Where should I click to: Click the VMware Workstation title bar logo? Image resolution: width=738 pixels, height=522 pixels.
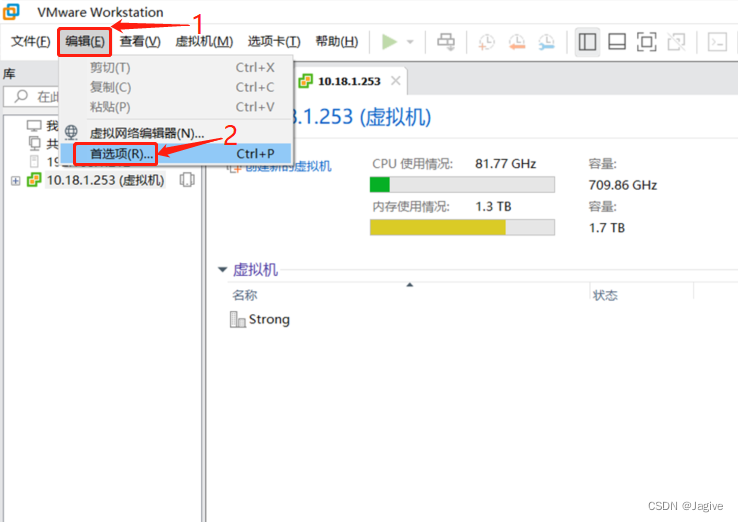pos(11,11)
